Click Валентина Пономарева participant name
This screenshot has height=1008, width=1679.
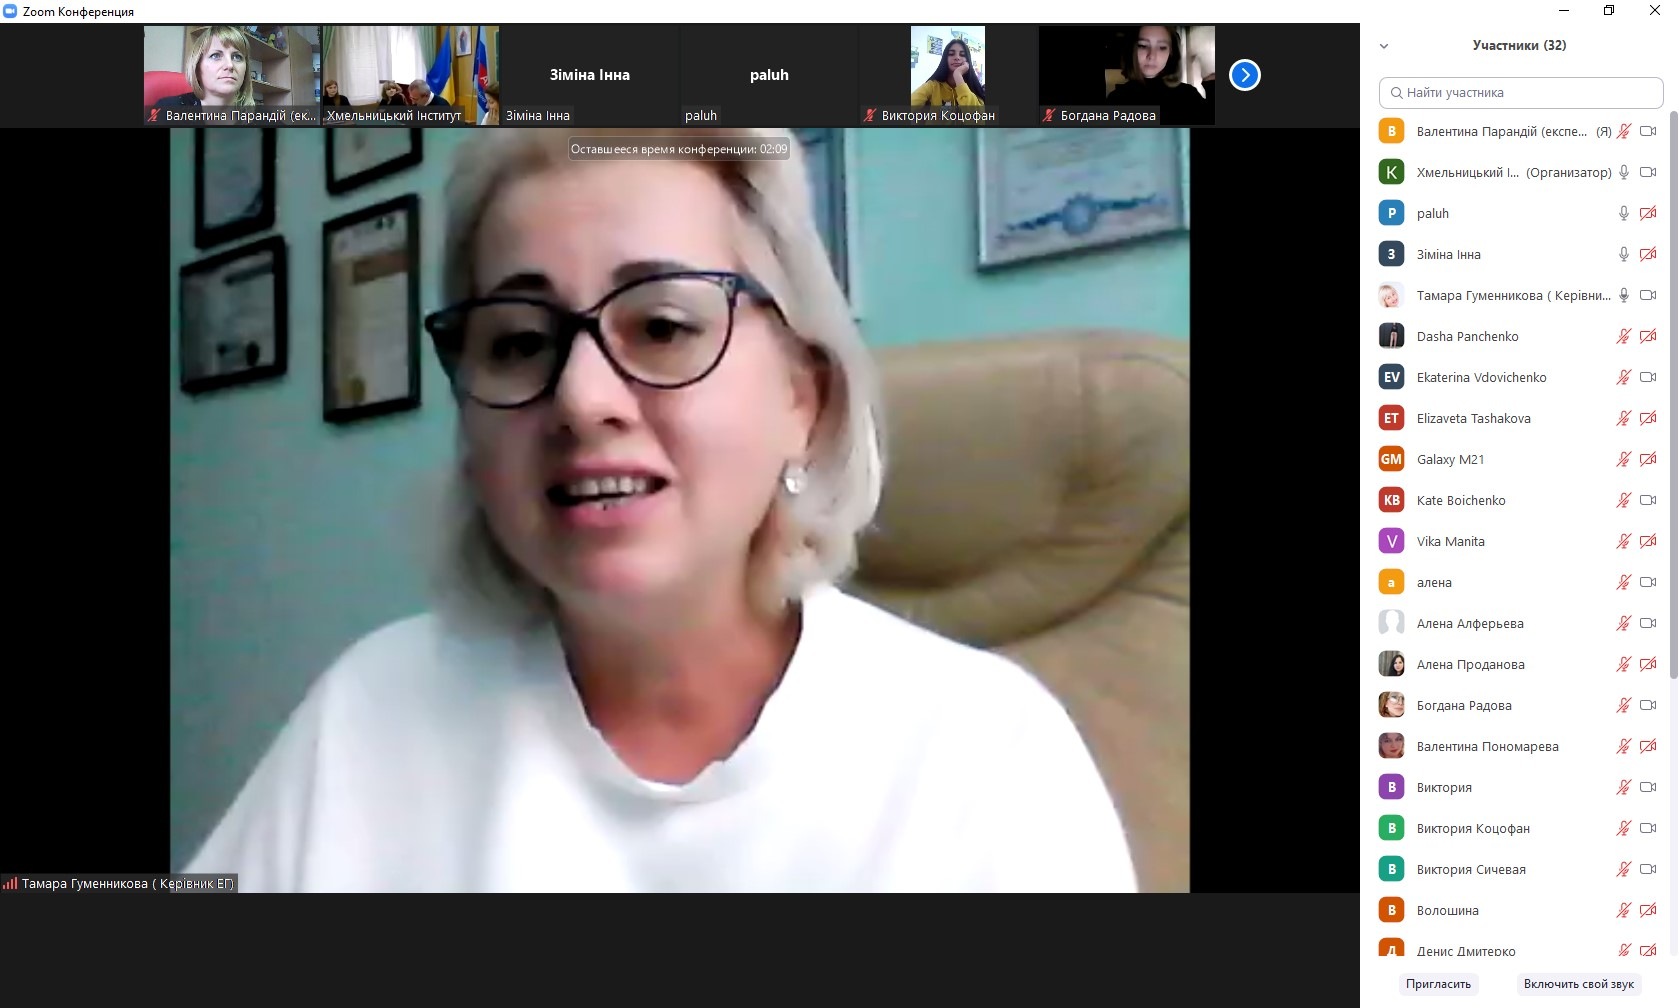[1487, 746]
